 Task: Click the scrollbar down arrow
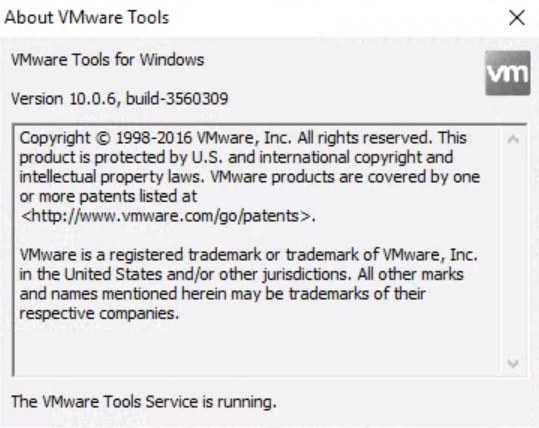(x=513, y=363)
